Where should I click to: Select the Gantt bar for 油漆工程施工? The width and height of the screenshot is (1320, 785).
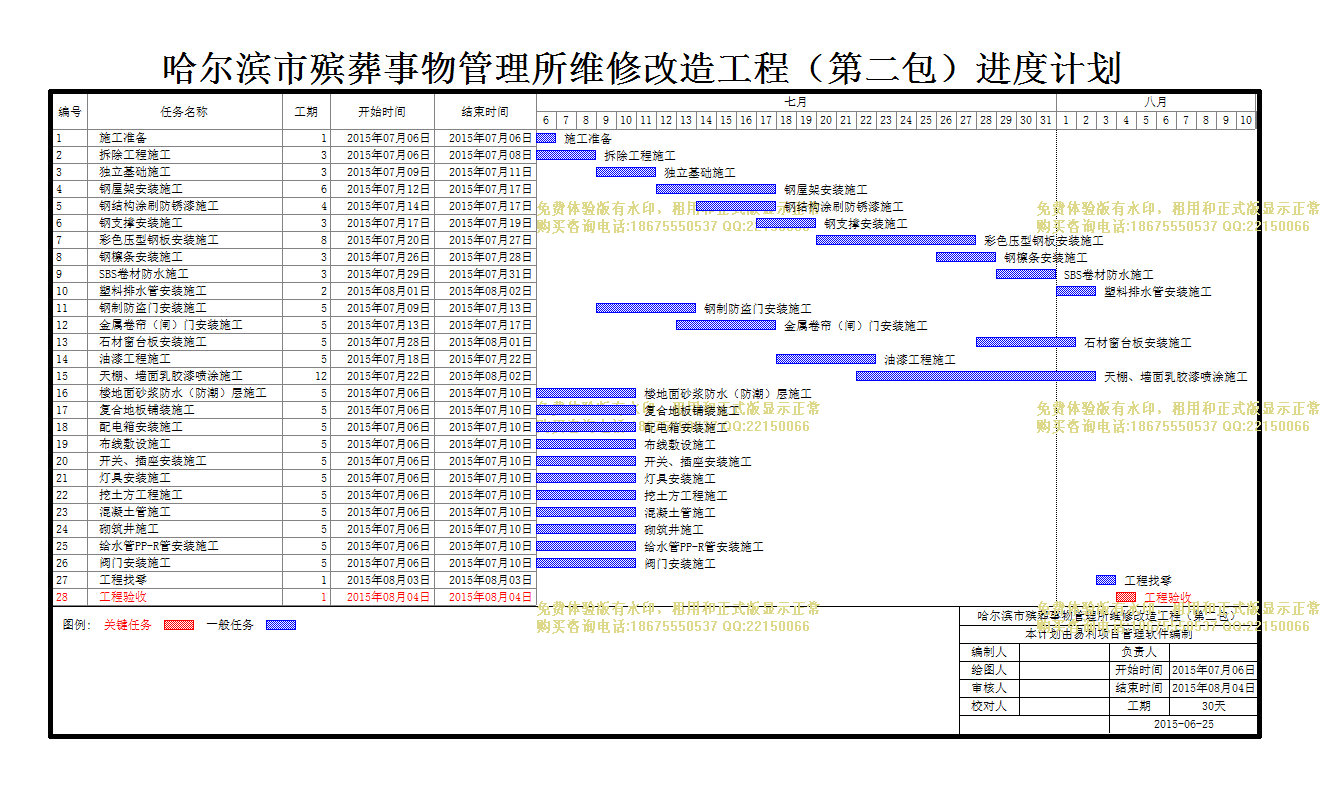pyautogui.click(x=826, y=359)
